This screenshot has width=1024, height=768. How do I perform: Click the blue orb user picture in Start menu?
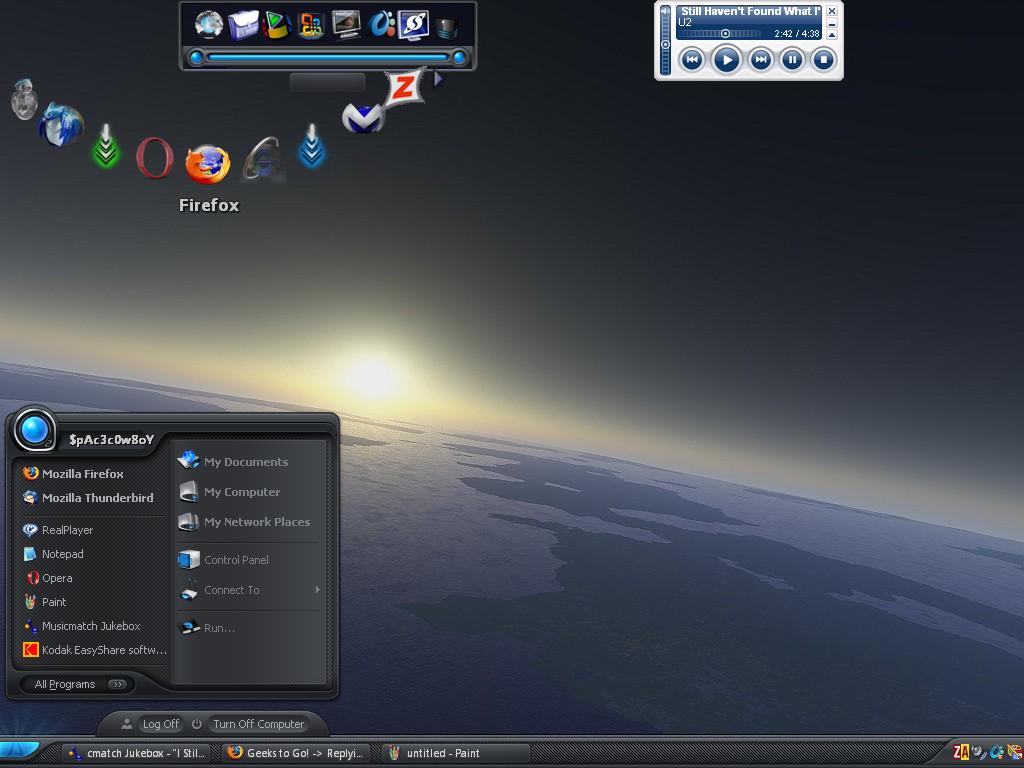[x=35, y=430]
